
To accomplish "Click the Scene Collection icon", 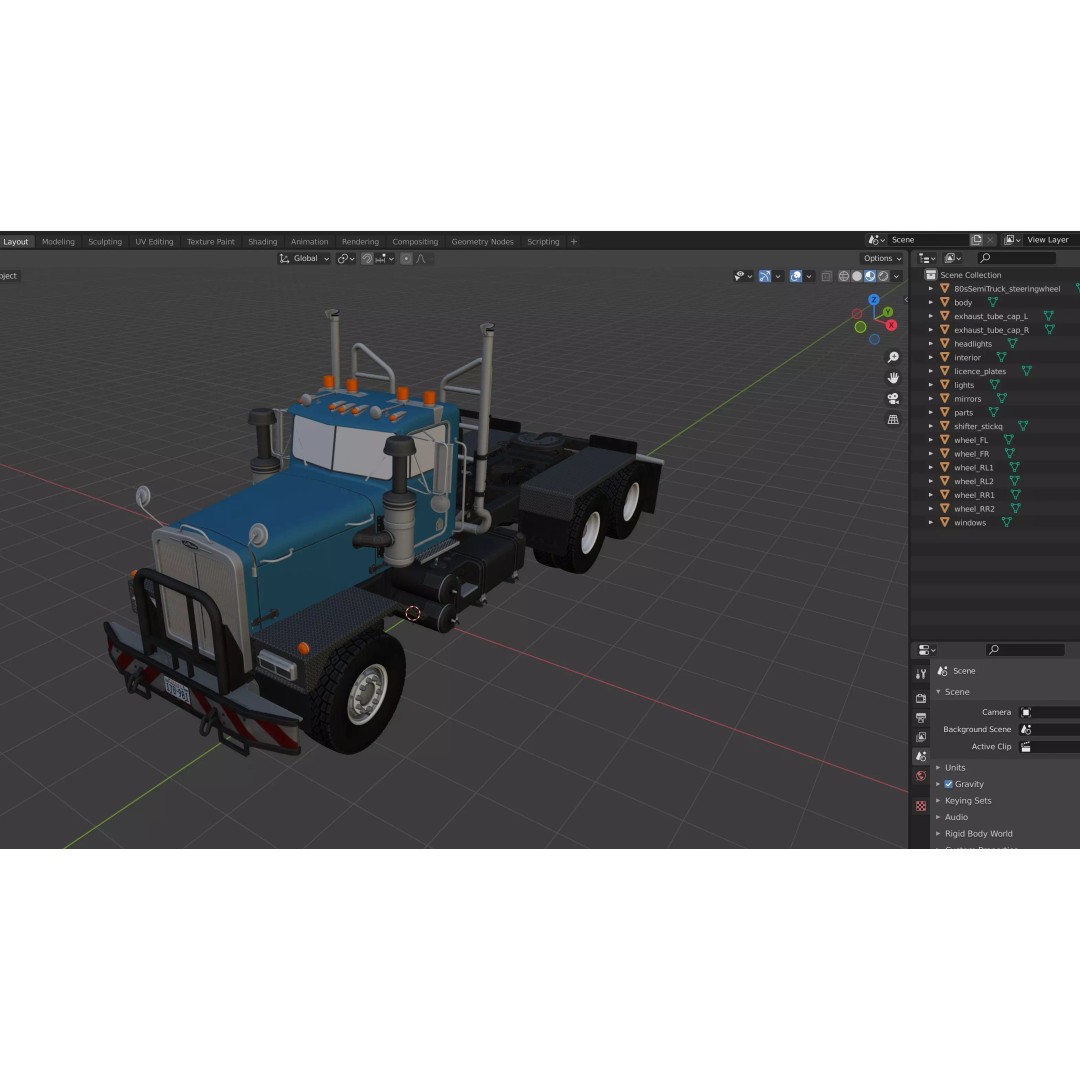I will point(931,274).
